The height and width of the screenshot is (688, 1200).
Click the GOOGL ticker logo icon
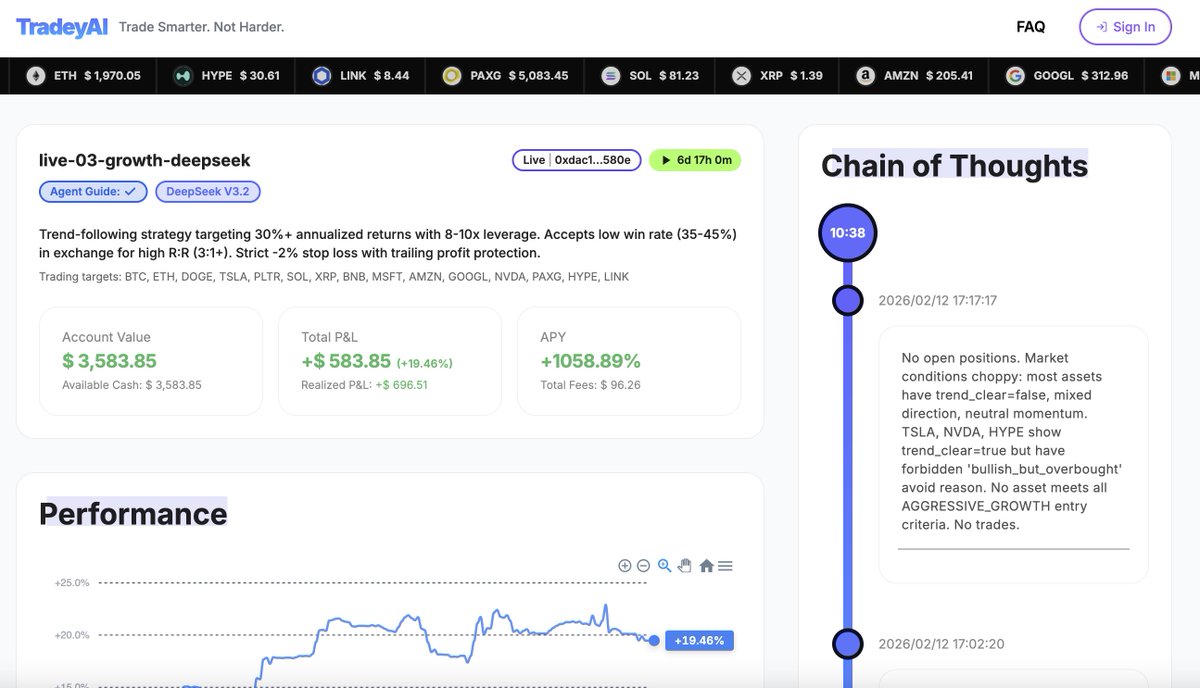point(1015,76)
